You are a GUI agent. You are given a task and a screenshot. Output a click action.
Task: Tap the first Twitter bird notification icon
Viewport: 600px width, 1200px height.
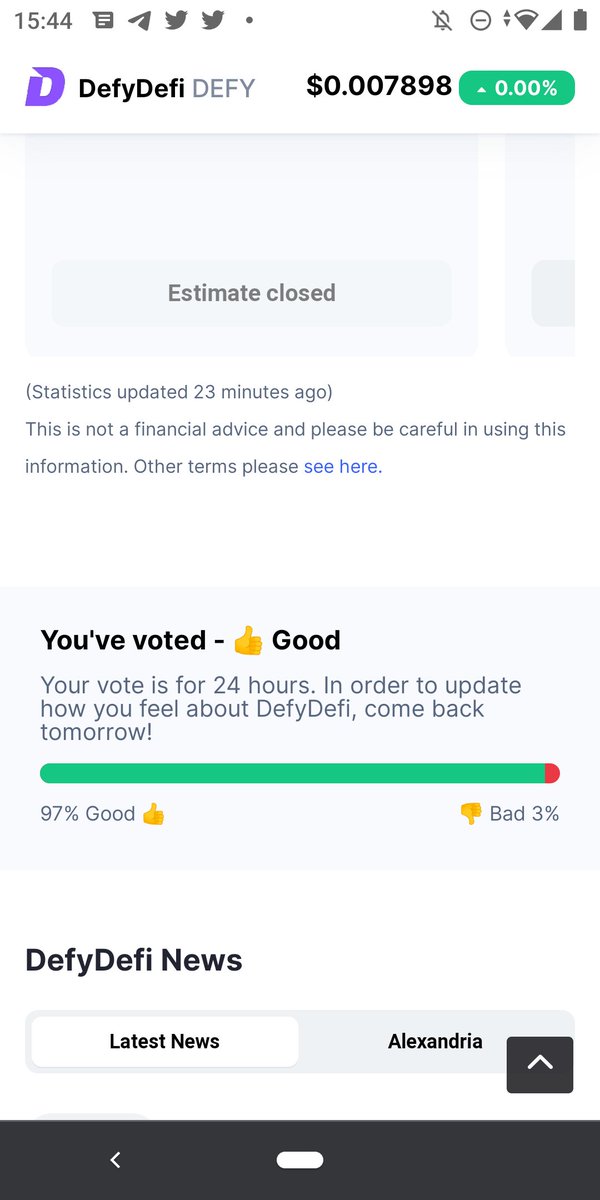click(176, 21)
